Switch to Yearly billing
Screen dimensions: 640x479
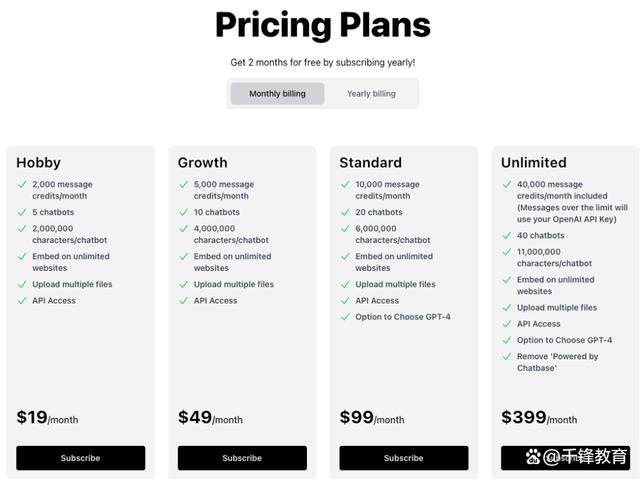tap(371, 94)
